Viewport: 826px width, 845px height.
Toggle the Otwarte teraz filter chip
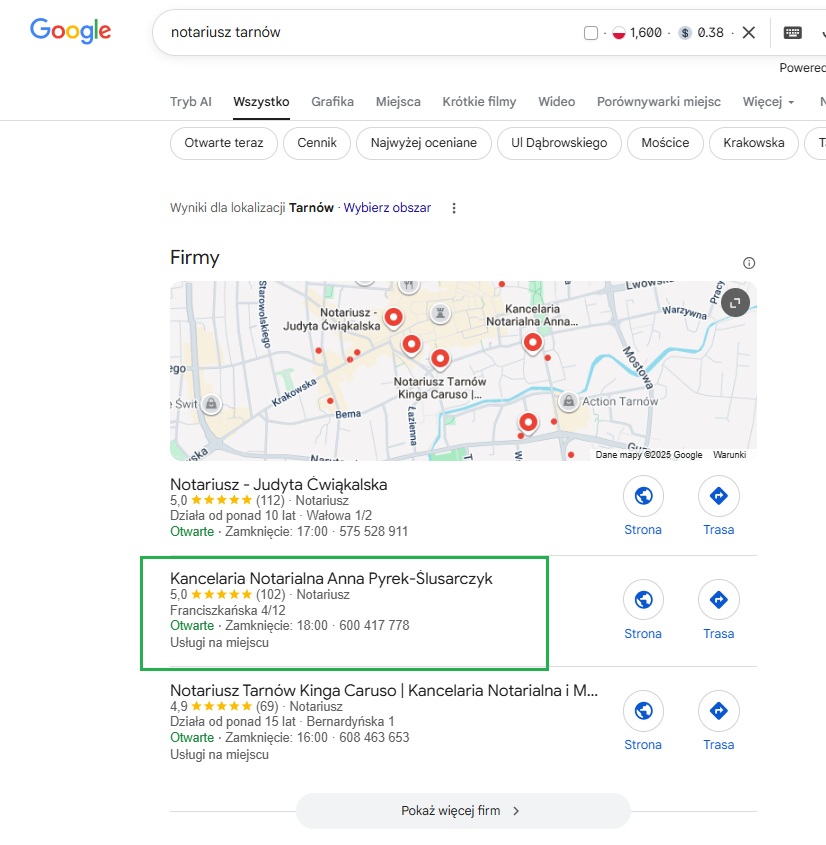[224, 143]
